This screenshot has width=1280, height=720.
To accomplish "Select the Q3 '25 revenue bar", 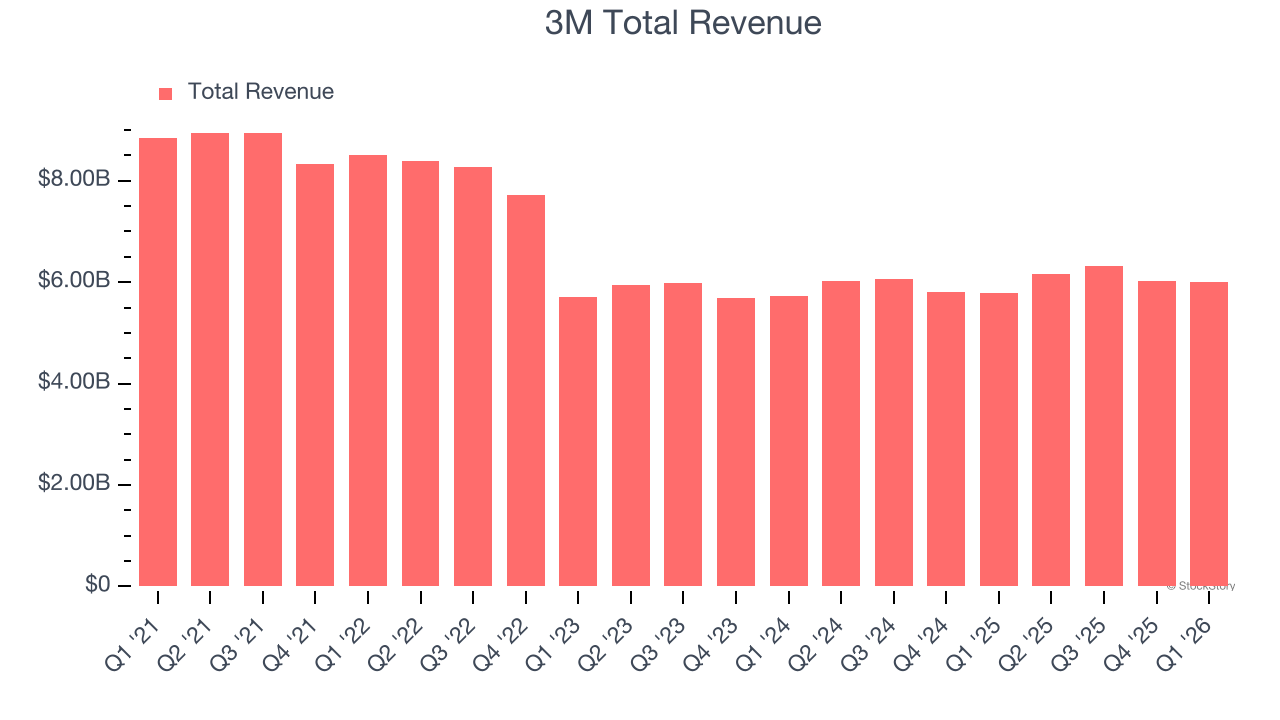I will coord(1104,426).
